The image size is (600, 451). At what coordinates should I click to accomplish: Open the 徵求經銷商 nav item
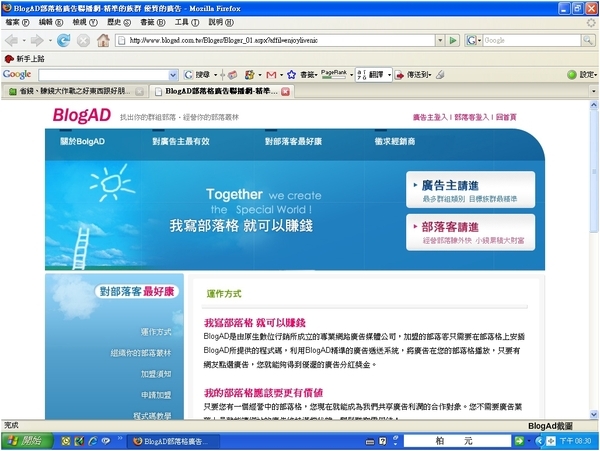pyautogui.click(x=395, y=141)
